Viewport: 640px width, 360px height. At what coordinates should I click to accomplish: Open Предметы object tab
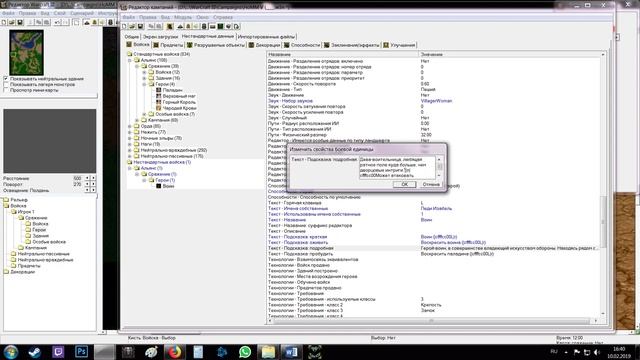pyautogui.click(x=168, y=45)
